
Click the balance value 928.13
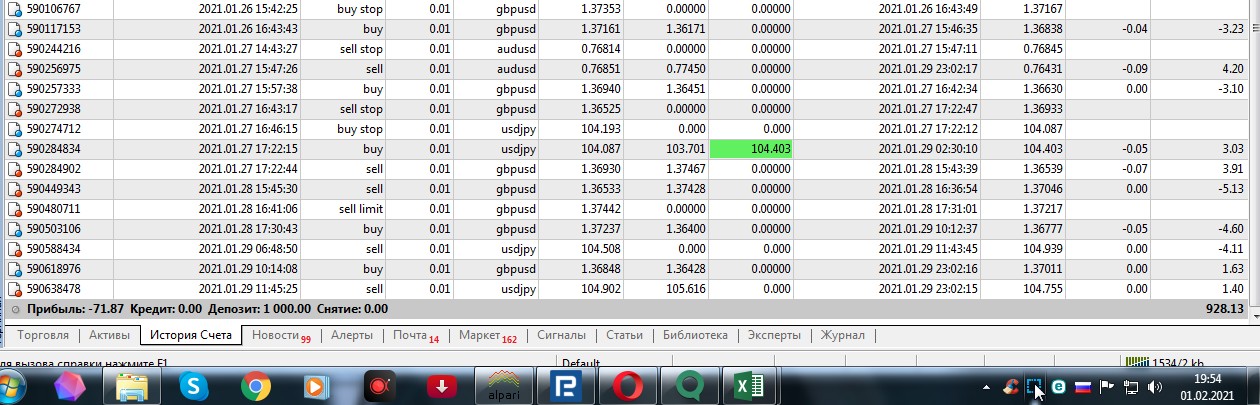[1225, 310]
